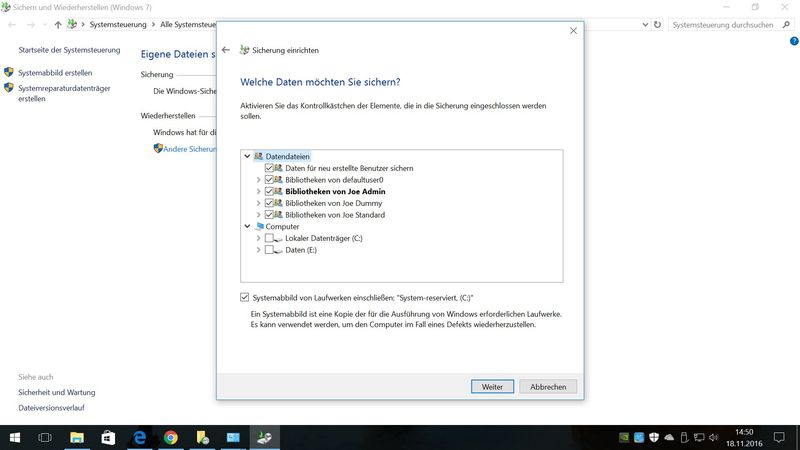Screen dimensions: 800x450
Task: Click the Windows Defender shield tray icon
Action: (654, 437)
